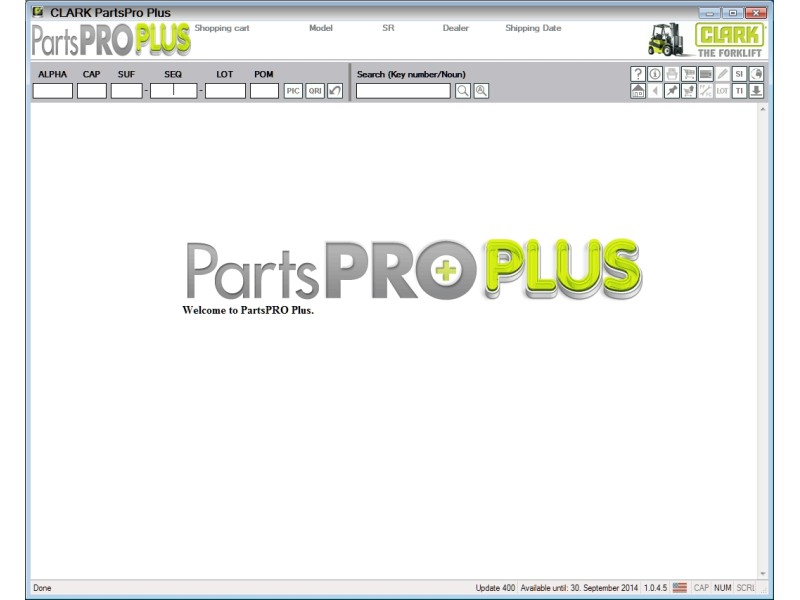
Task: Click the pushpin icon
Action: [x=672, y=91]
